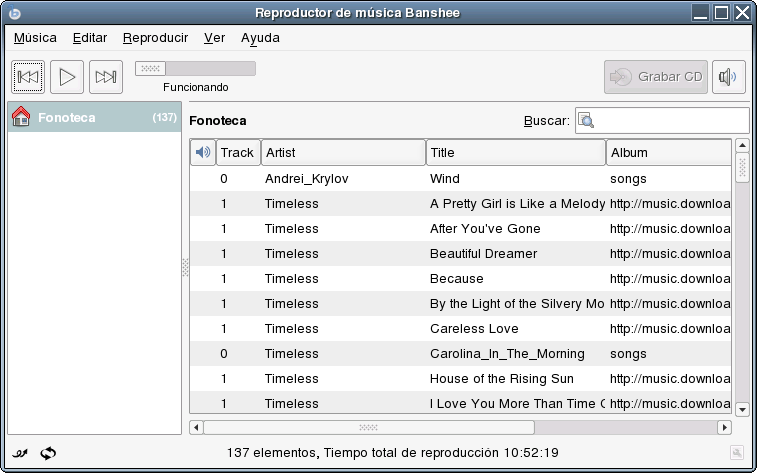Select I Love You More Than Time track
757x473 pixels.
tap(517, 404)
